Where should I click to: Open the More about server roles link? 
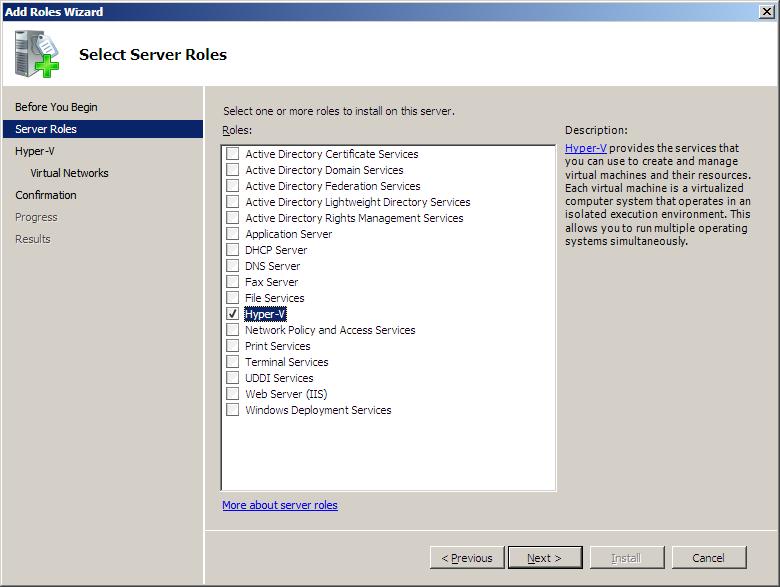[x=280, y=505]
